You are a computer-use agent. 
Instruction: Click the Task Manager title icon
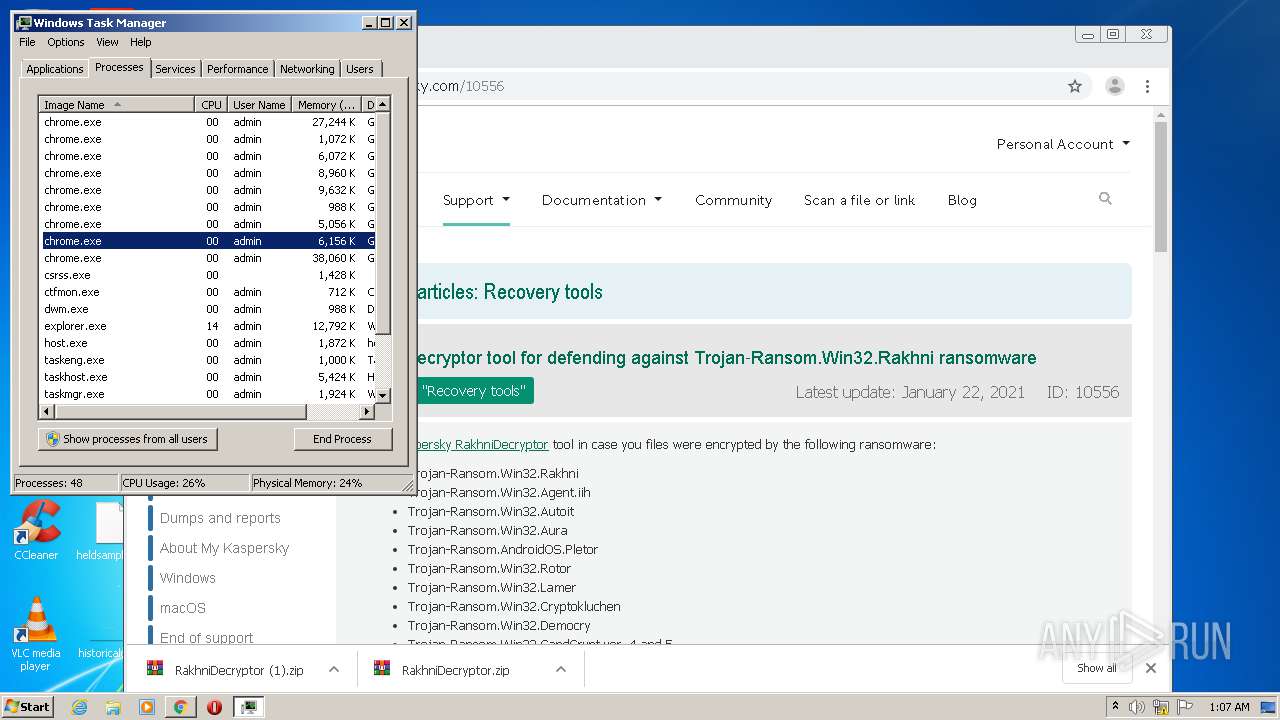pos(24,22)
